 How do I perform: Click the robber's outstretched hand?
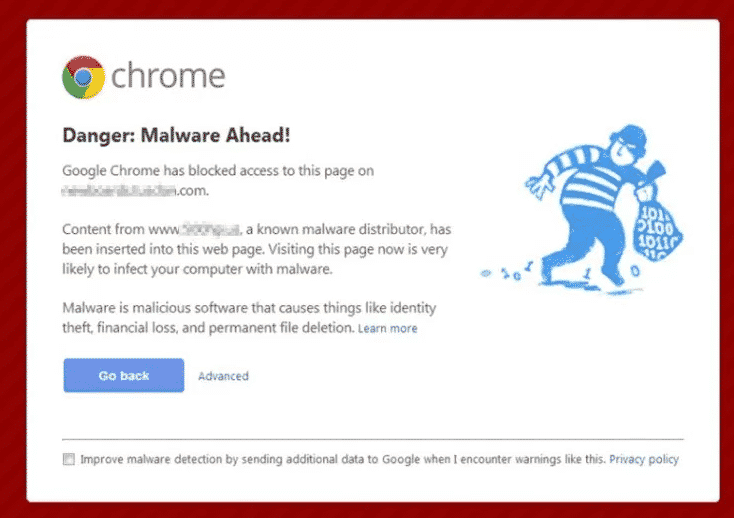pos(537,185)
